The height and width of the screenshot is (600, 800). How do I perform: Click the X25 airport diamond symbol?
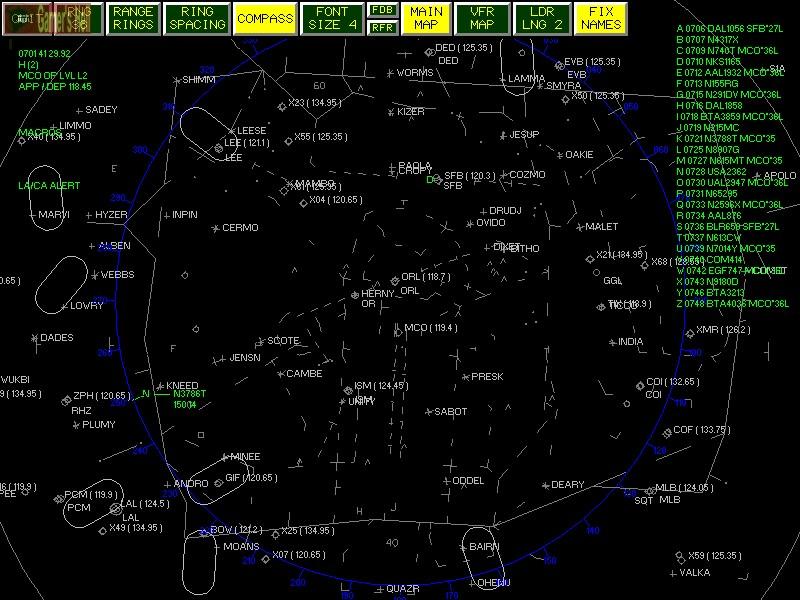276,535
